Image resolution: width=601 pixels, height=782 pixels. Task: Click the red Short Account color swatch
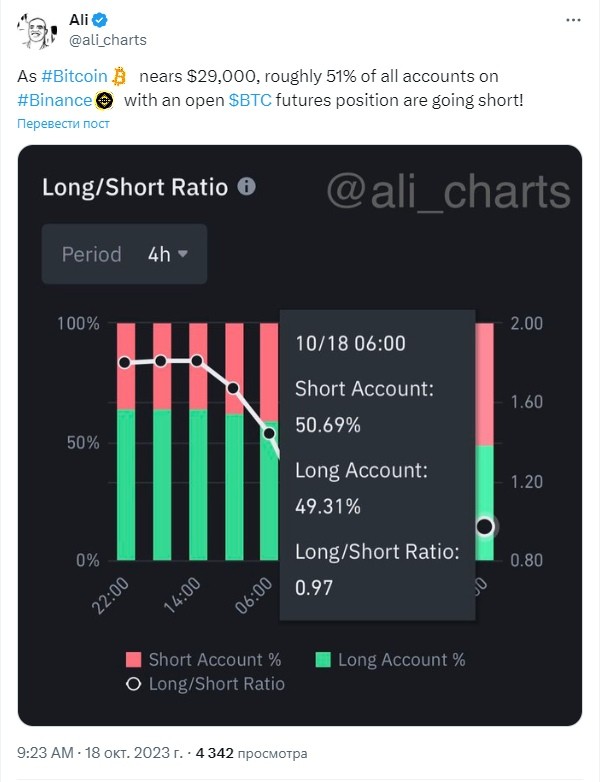133,659
